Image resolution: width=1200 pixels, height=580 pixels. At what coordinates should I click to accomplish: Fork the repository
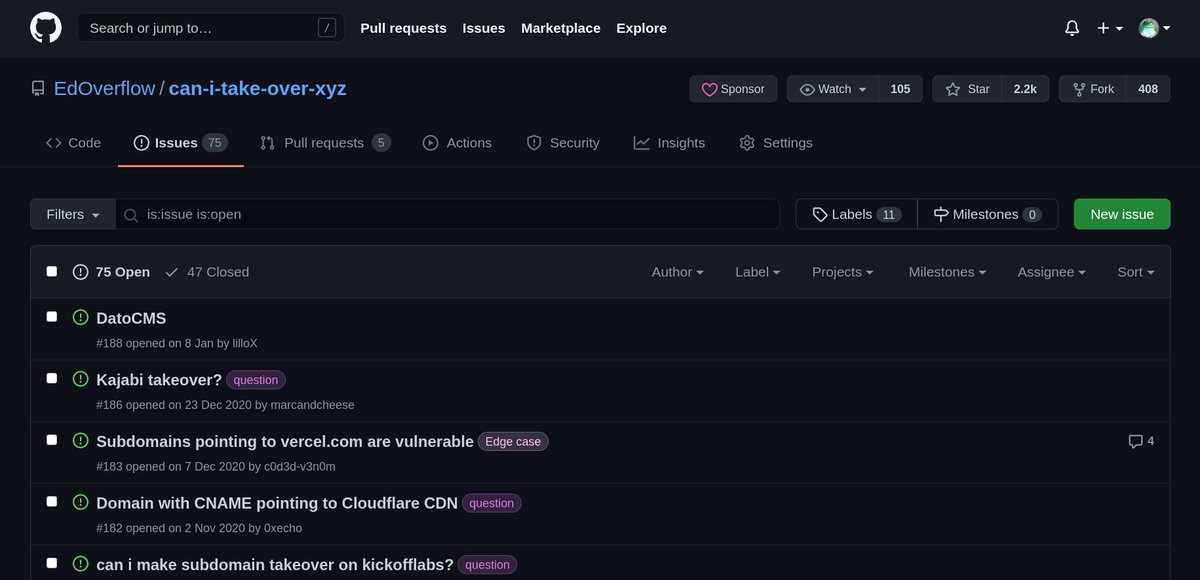tap(1093, 89)
